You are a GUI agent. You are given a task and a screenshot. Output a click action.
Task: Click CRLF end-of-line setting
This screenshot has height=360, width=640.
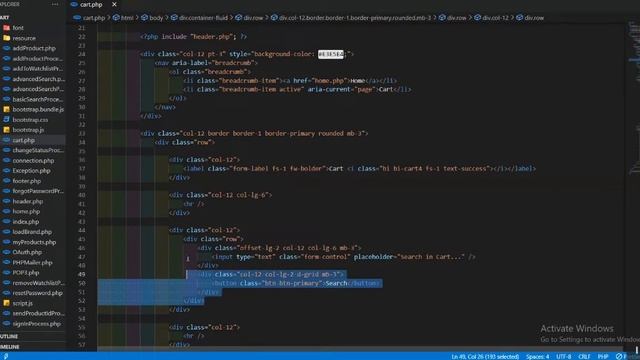tap(584, 356)
